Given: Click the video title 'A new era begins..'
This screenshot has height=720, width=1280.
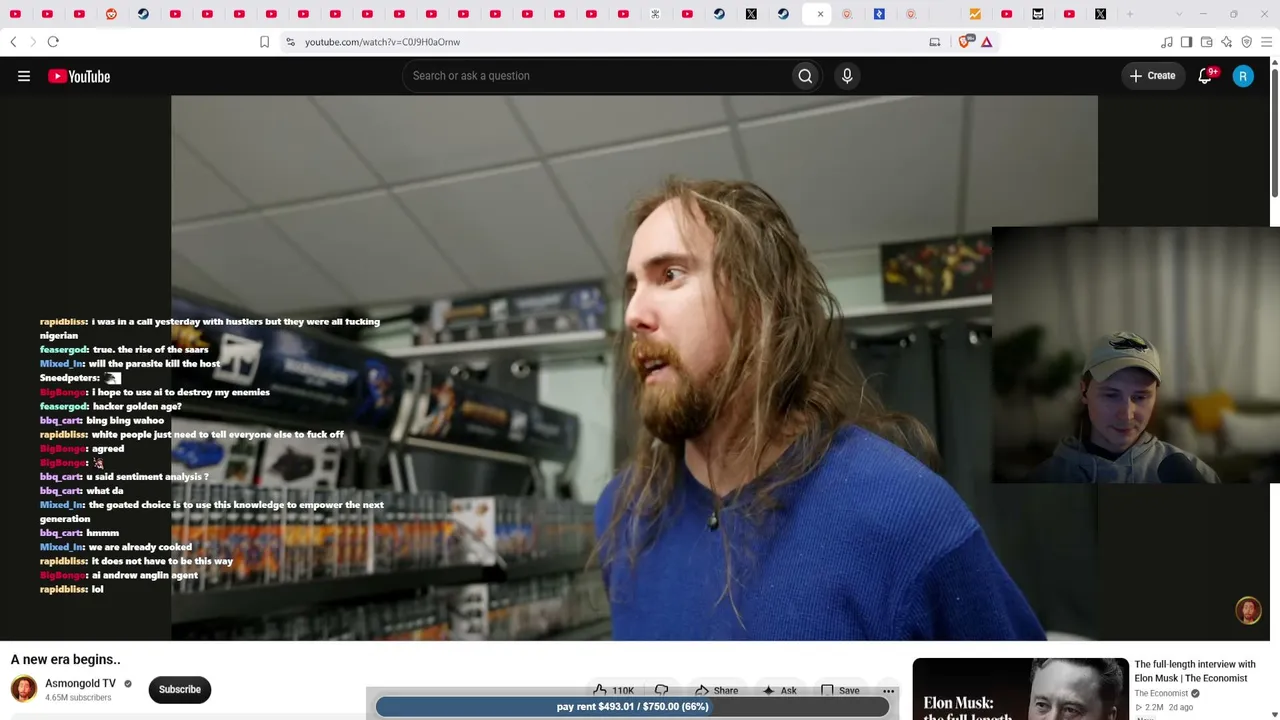Looking at the screenshot, I should pos(65,659).
